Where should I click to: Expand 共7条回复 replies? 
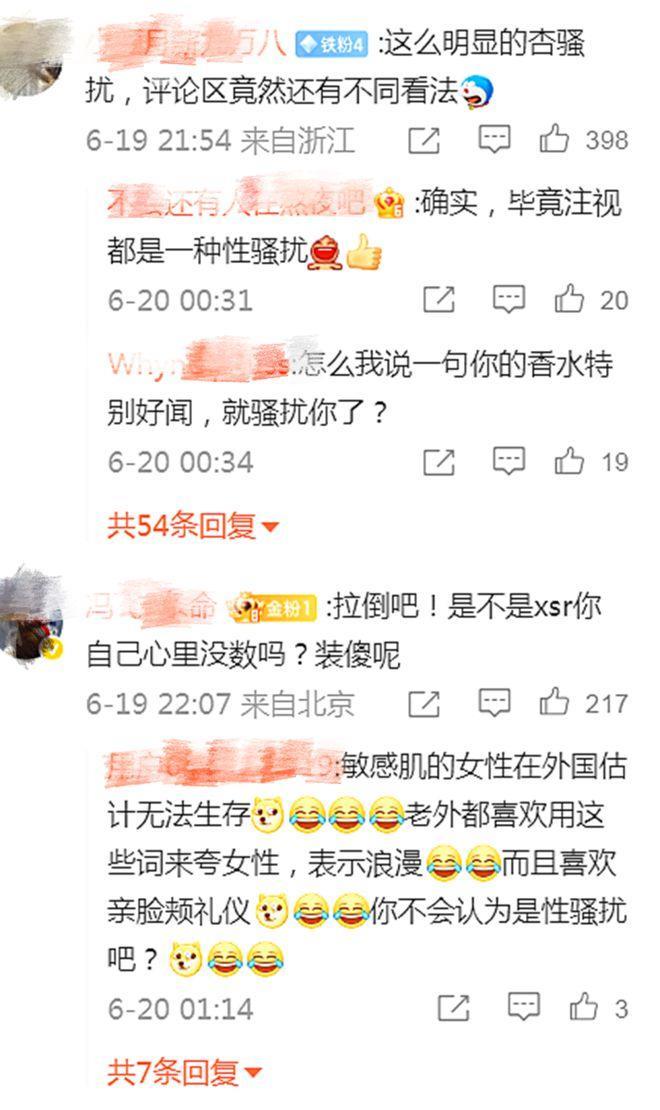[184, 1072]
